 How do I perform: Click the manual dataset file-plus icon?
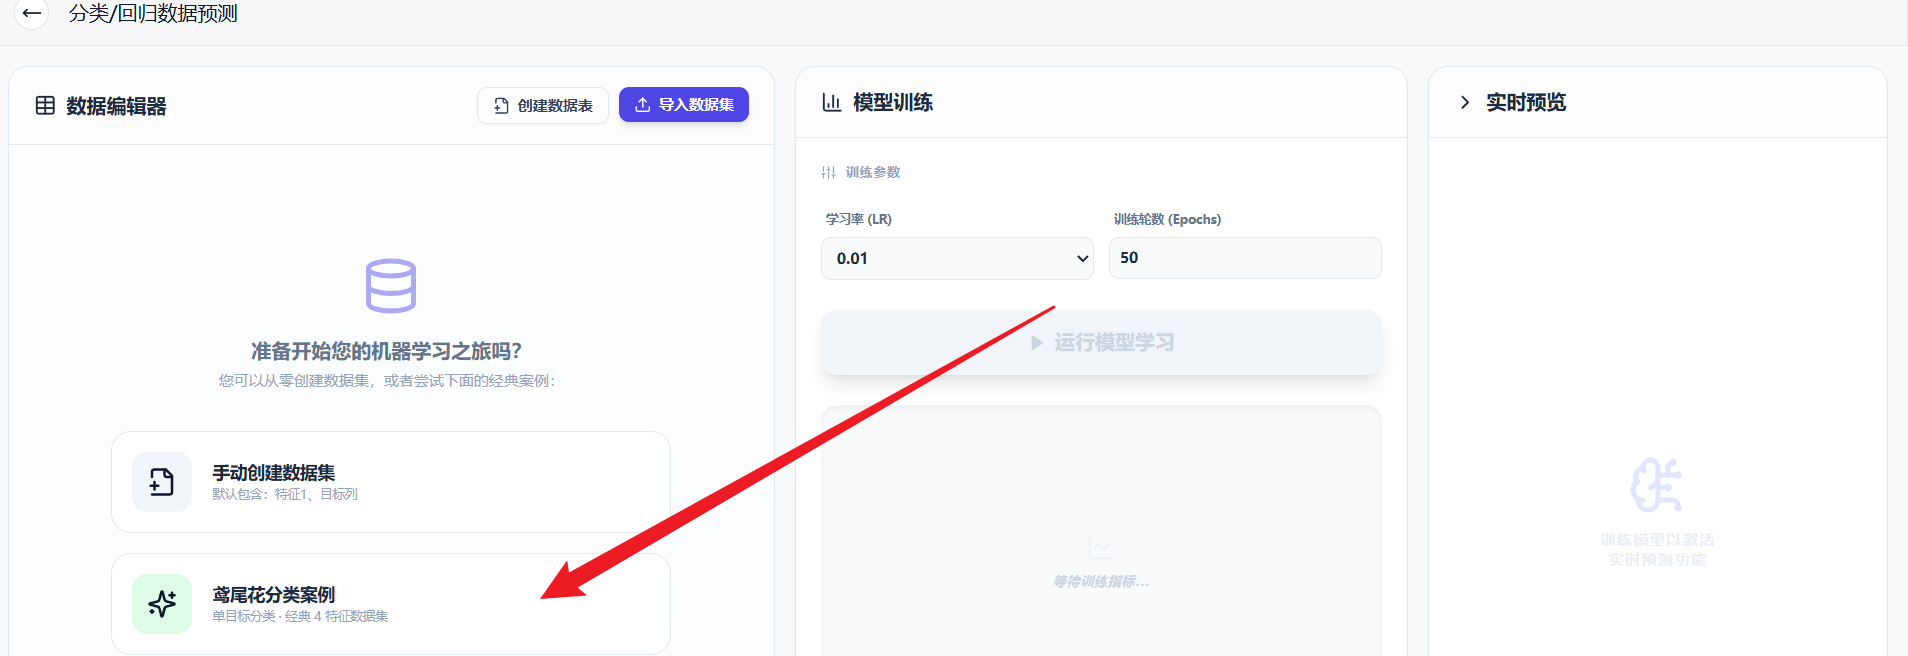pos(162,482)
